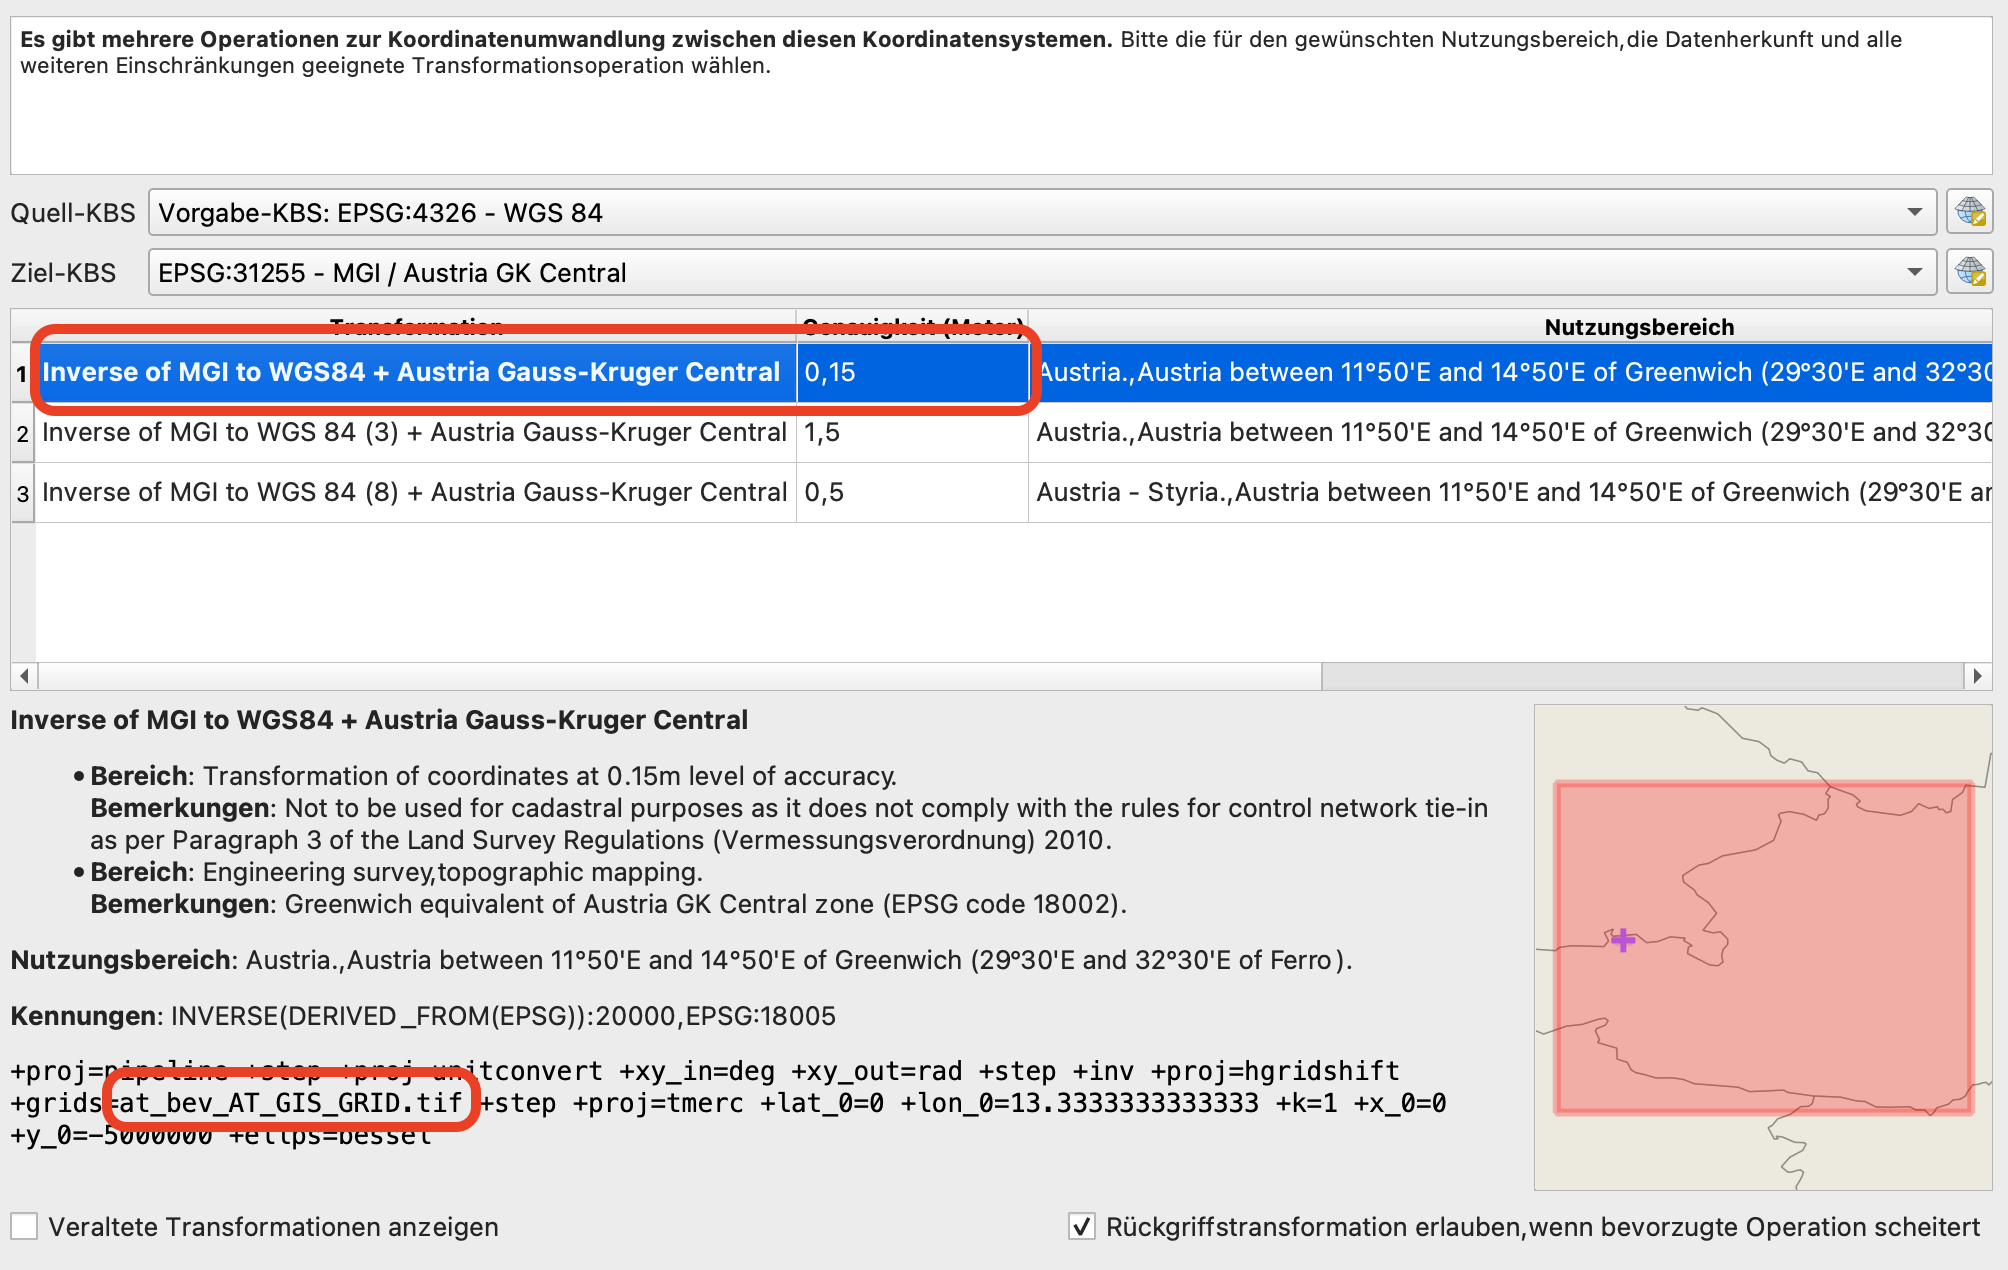Viewport: 2008px width, 1270px height.
Task: Select first row Inverse of MGI to WGS84
Action: (410, 372)
